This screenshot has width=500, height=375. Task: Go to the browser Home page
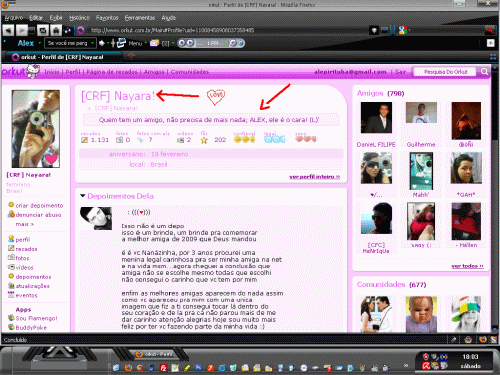point(56,31)
